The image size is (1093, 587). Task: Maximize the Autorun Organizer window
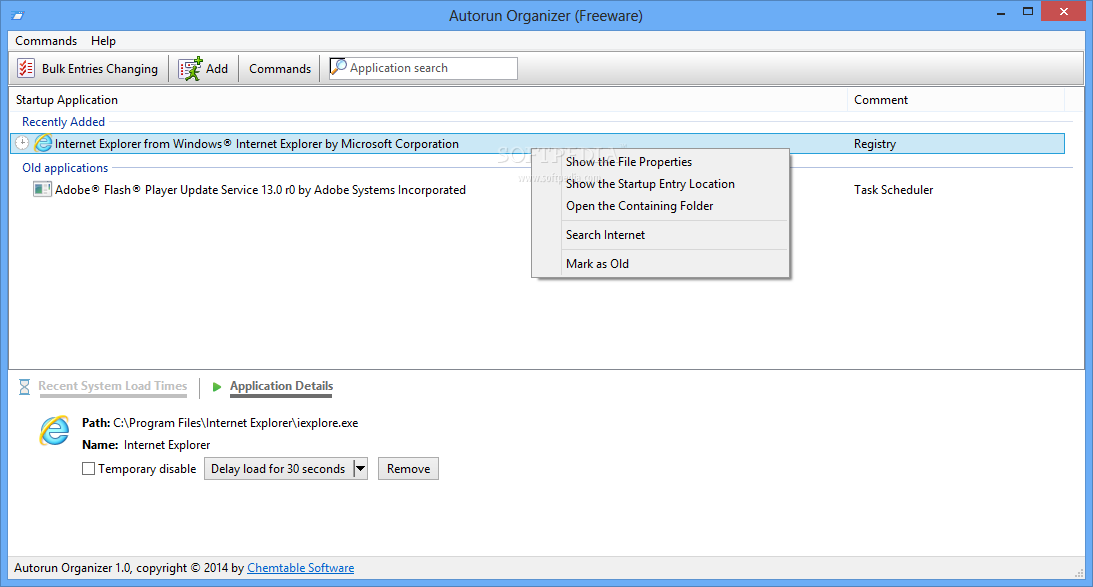coord(1028,12)
